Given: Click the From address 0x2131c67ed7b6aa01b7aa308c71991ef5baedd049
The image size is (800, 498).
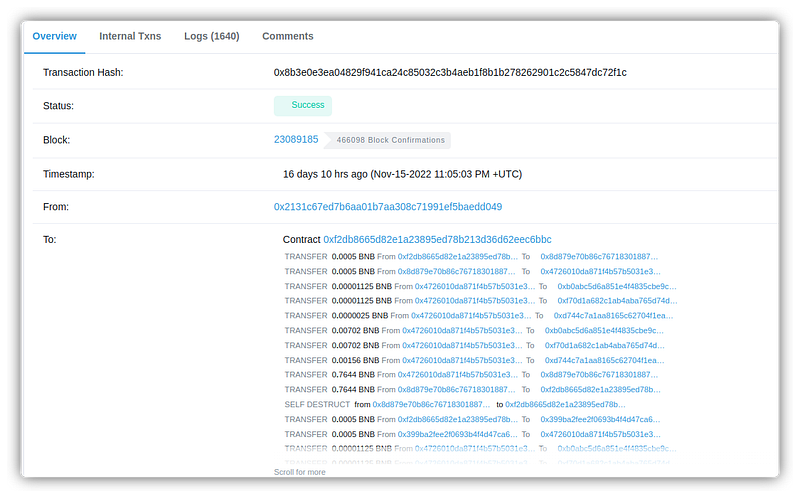Looking at the screenshot, I should [x=388, y=207].
